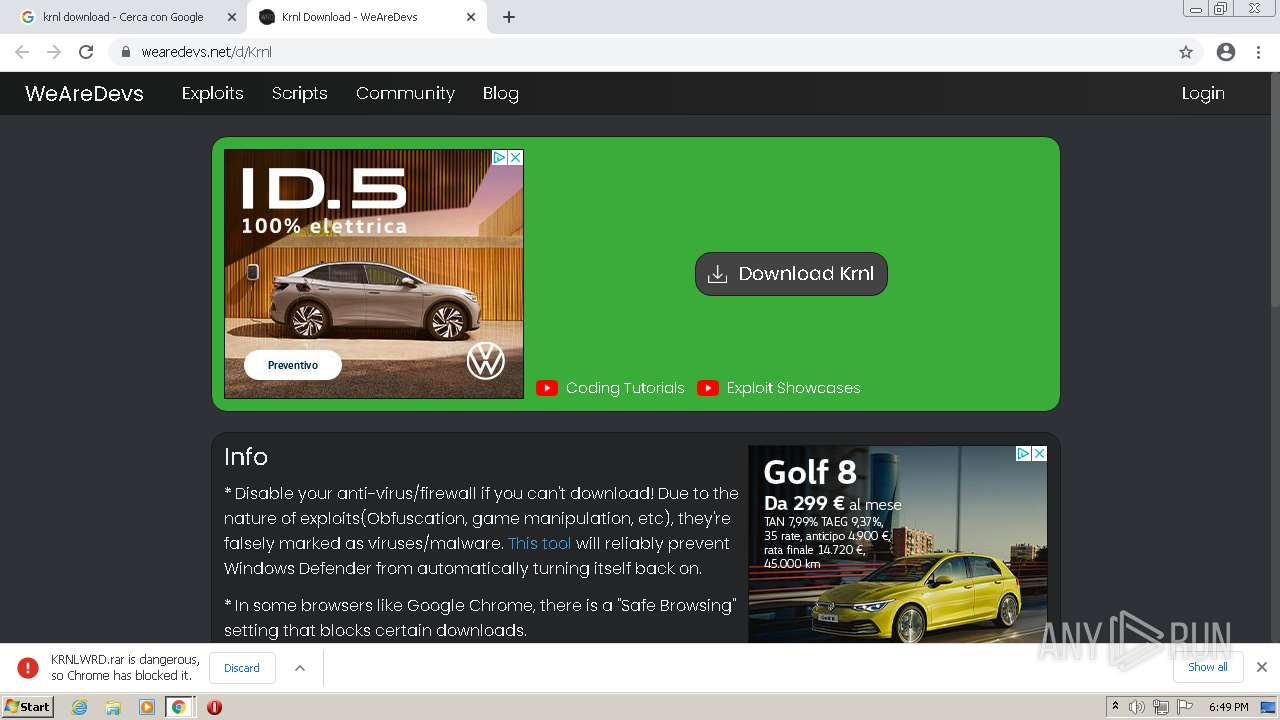Open the media player taskbar icon

click(x=147, y=707)
